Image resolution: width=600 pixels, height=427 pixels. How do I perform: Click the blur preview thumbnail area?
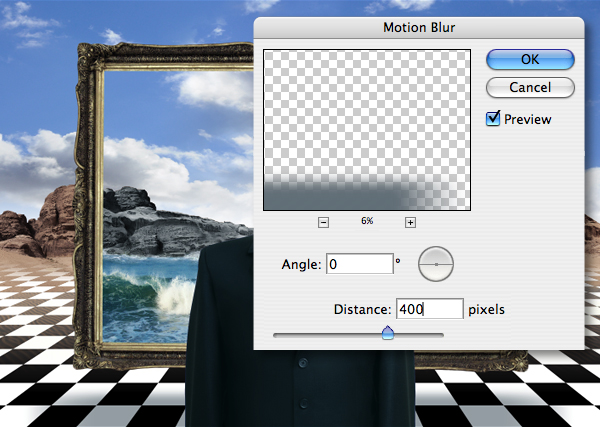367,130
